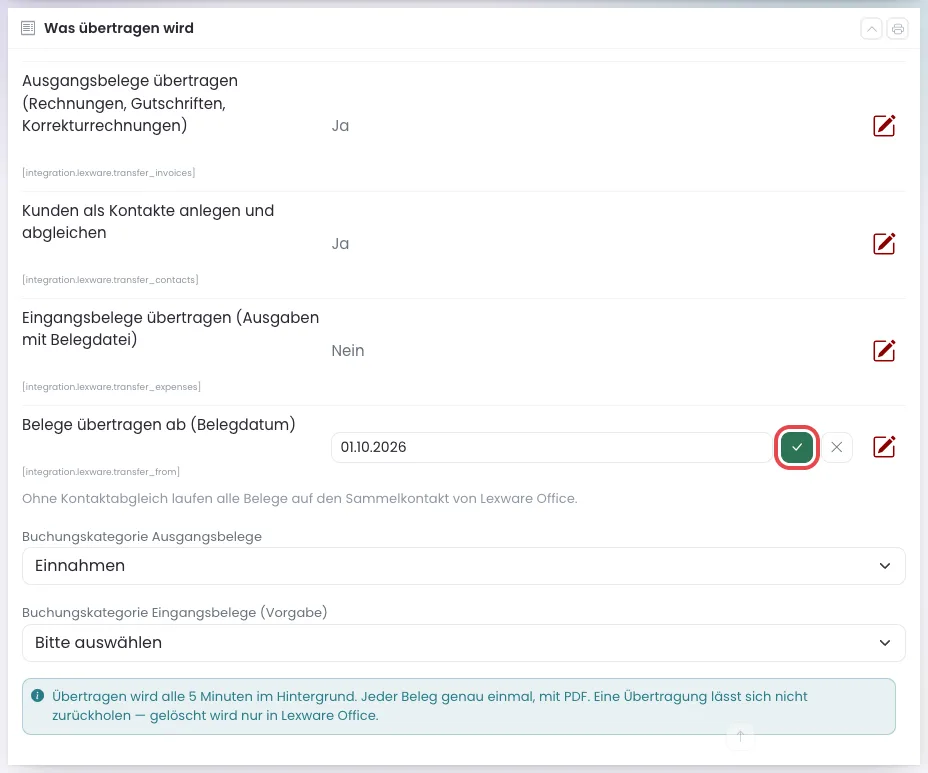Click the Ja value for Kunden als Kontakte

pos(340,243)
